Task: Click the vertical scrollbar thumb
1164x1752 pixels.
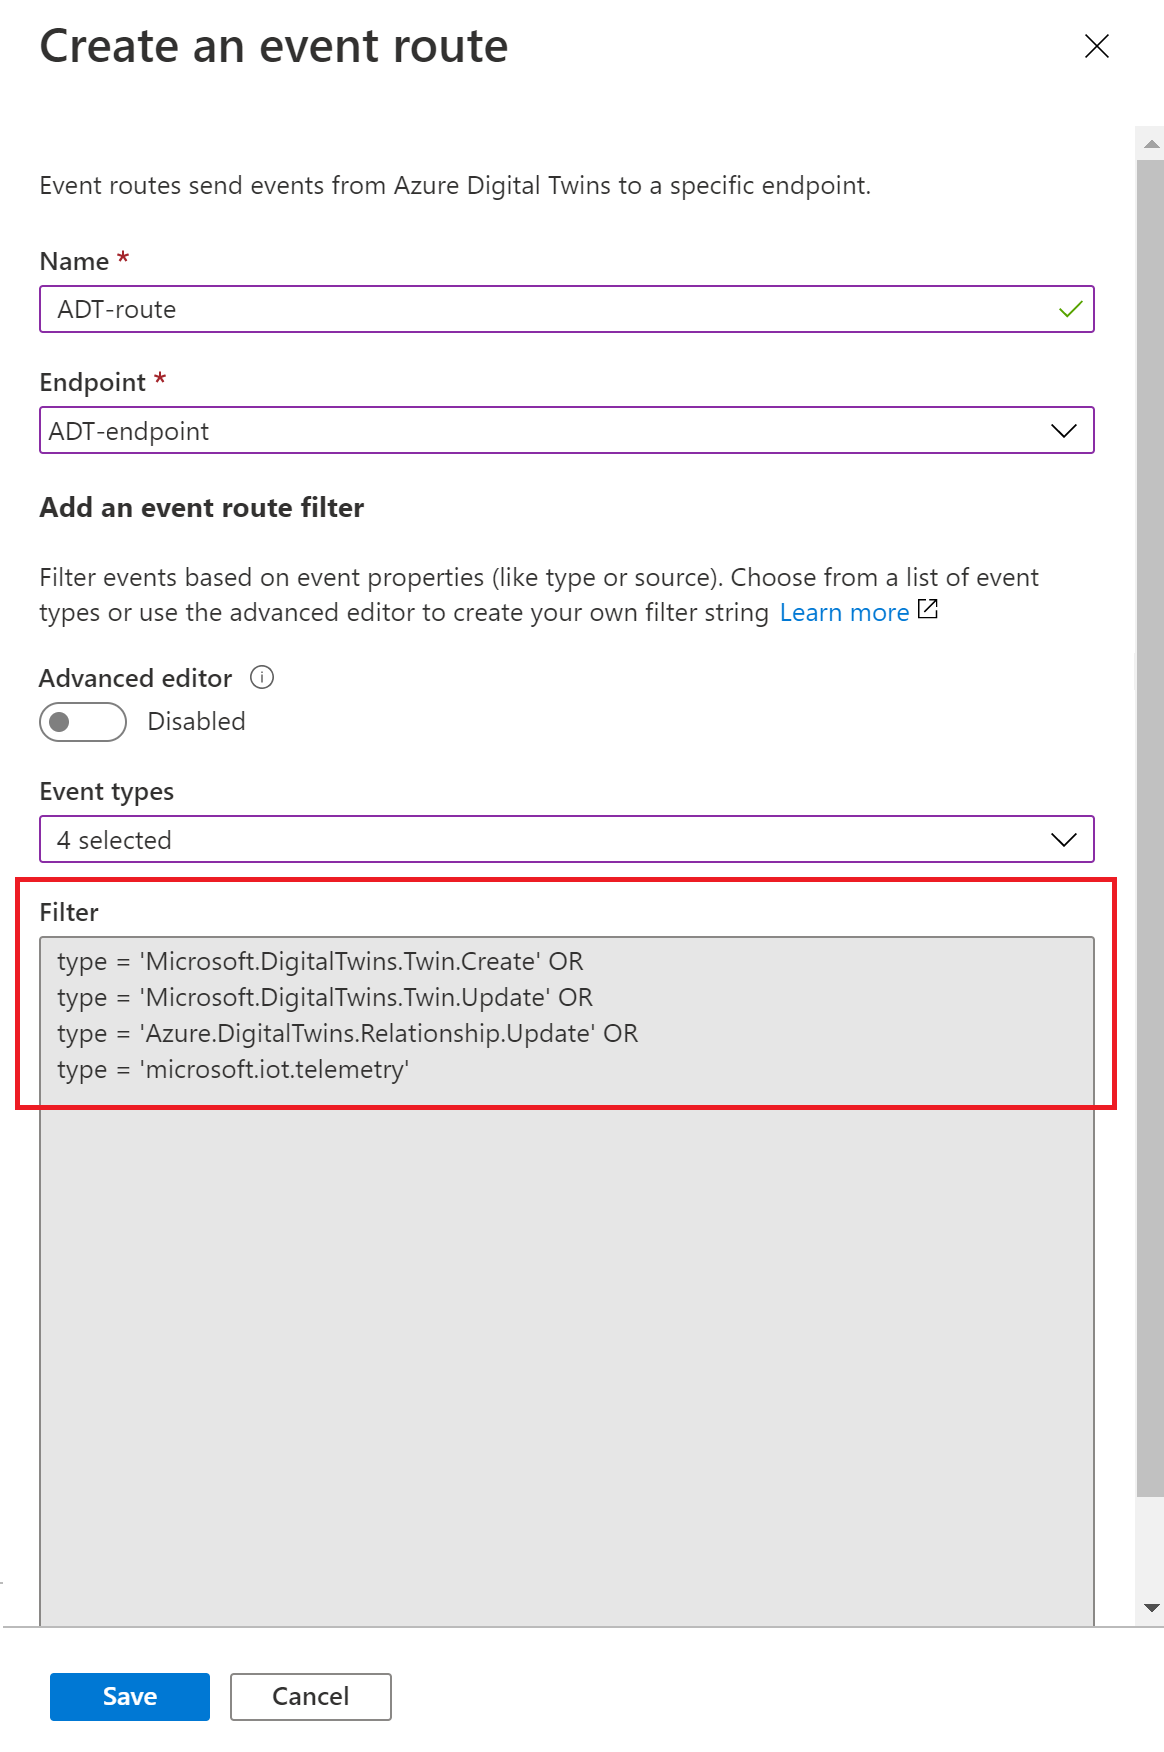Action: (1151, 828)
